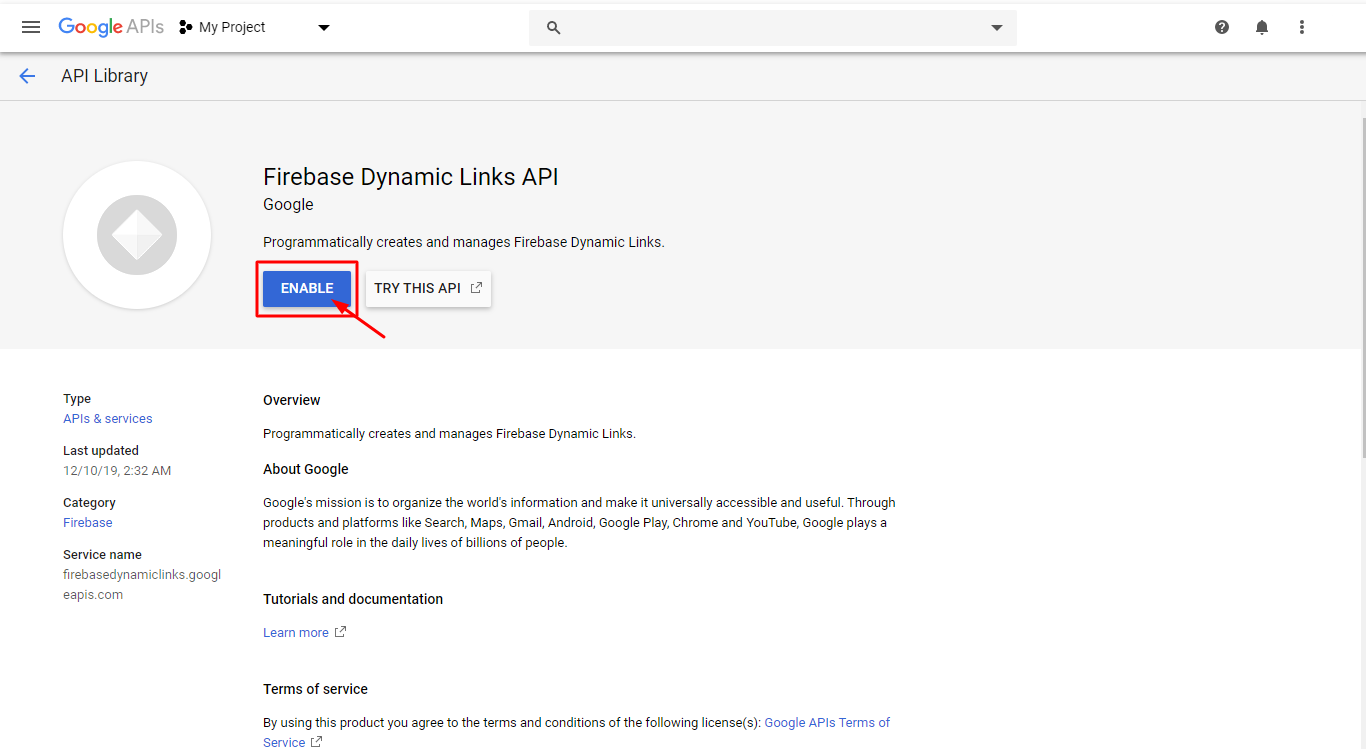Click the Category label in the sidebar
The image size is (1366, 749).
pyautogui.click(x=89, y=503)
